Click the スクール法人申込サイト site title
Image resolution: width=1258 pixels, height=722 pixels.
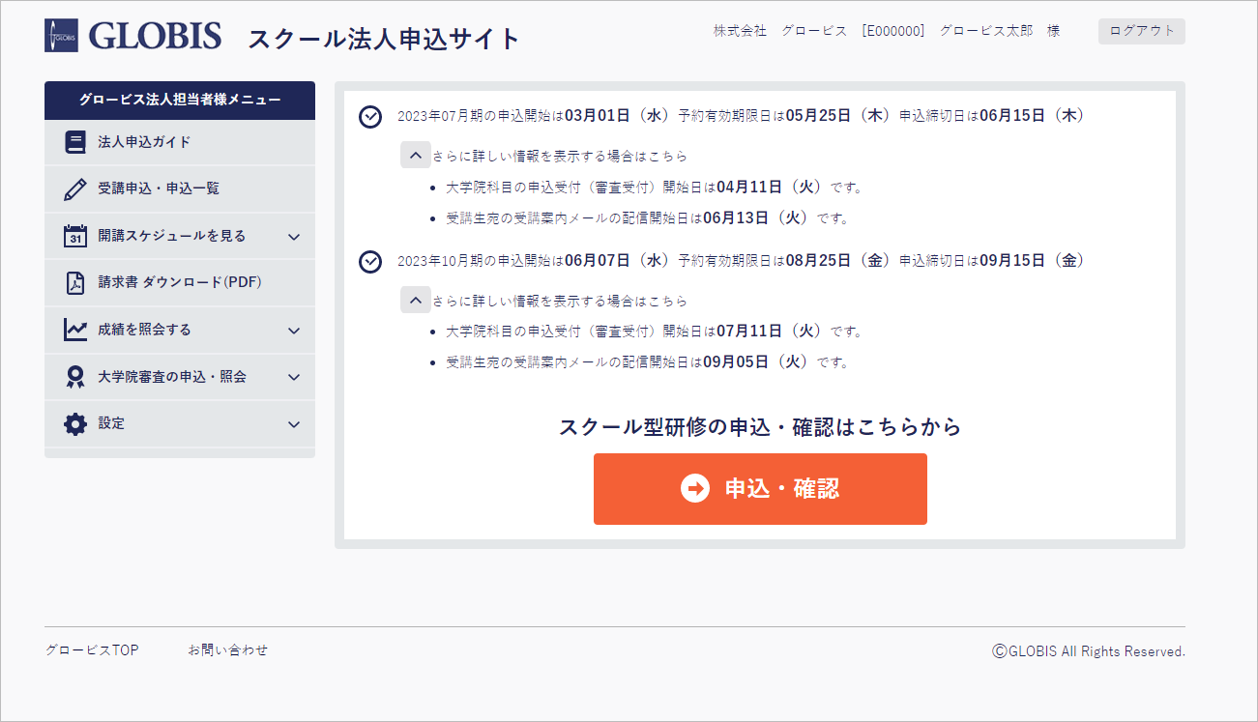click(384, 39)
